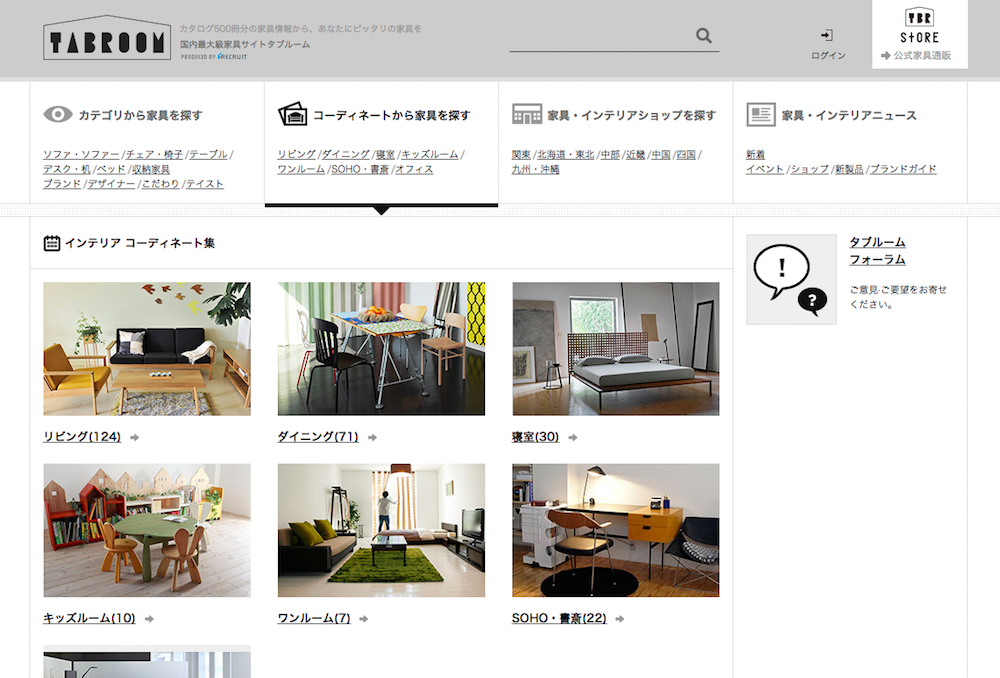
Task: Click arrow icon next to リビング(124)
Action: (x=135, y=438)
